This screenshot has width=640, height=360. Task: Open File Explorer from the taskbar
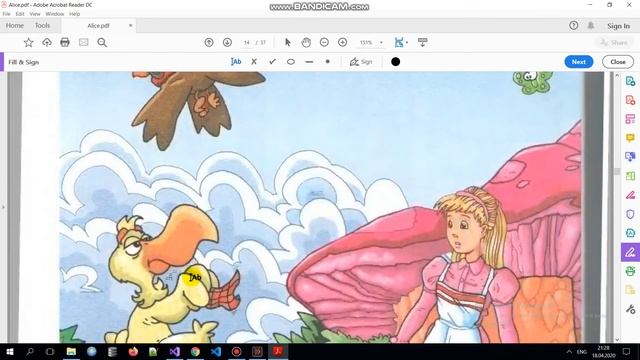point(71,351)
